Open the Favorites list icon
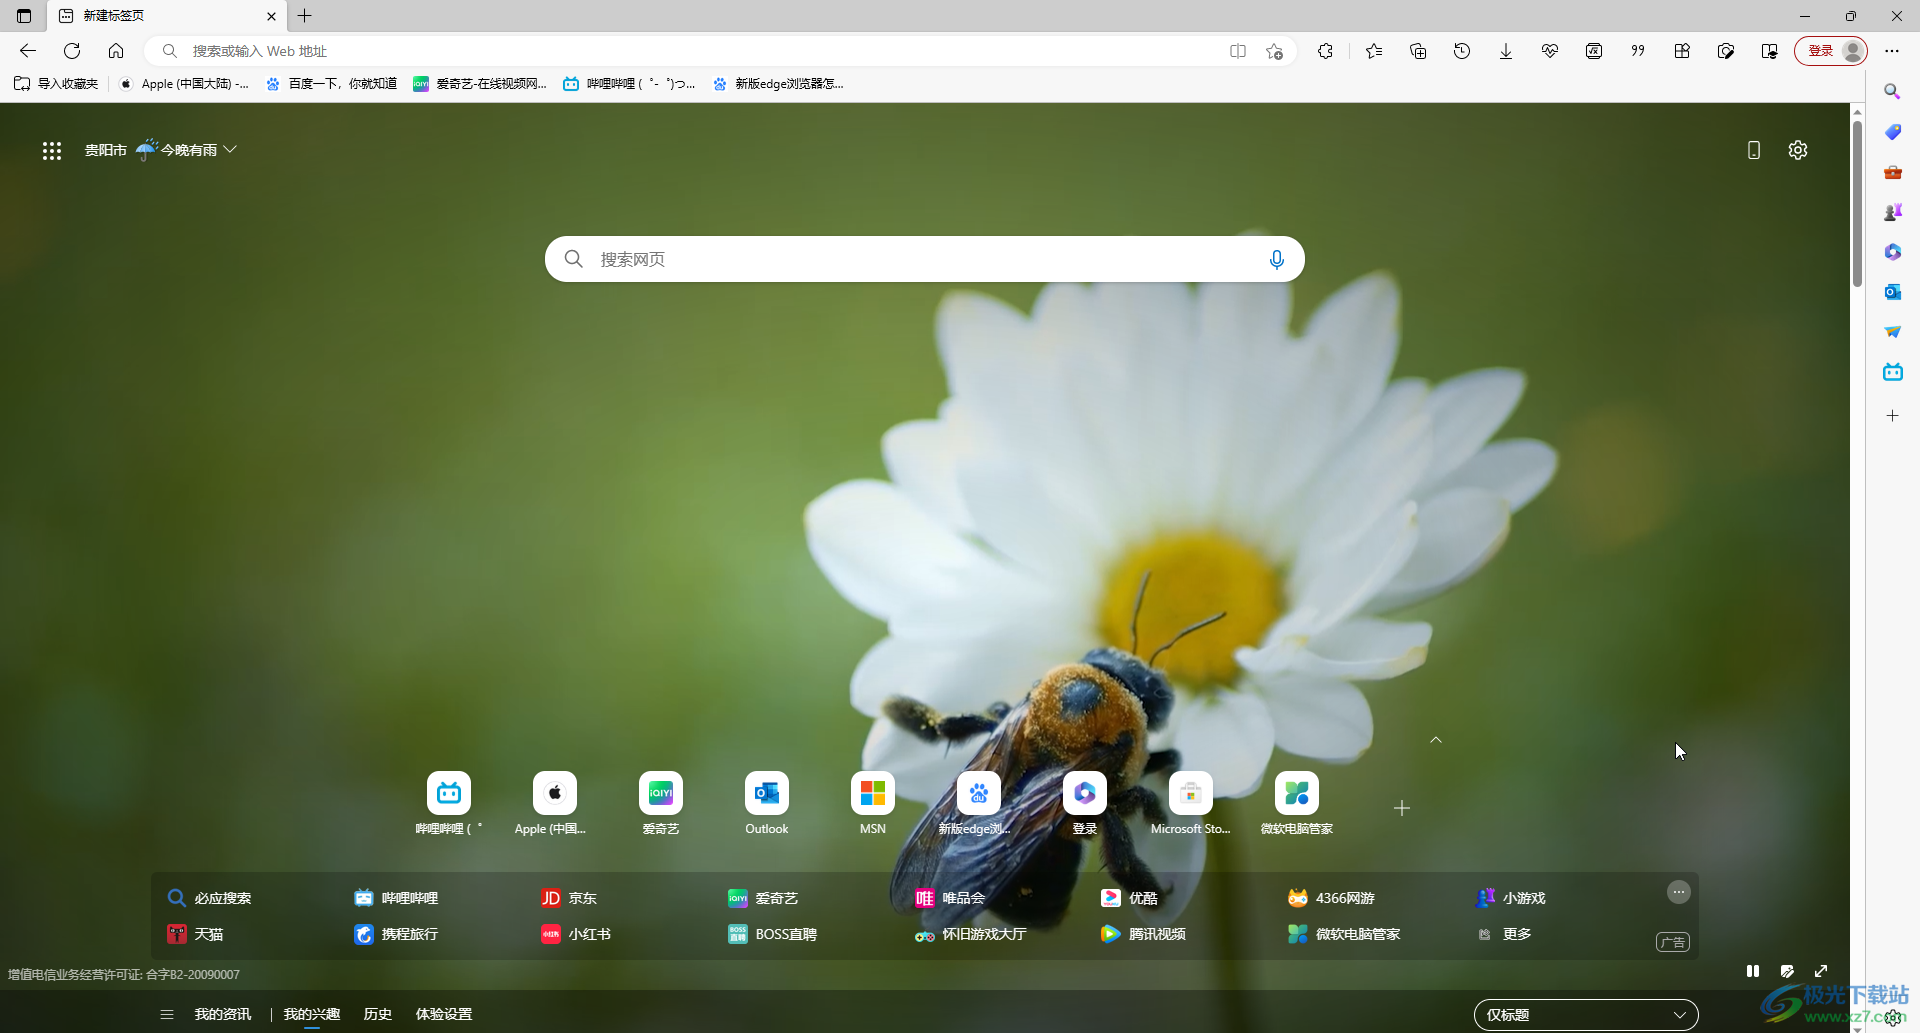1920x1033 pixels. 1374,51
